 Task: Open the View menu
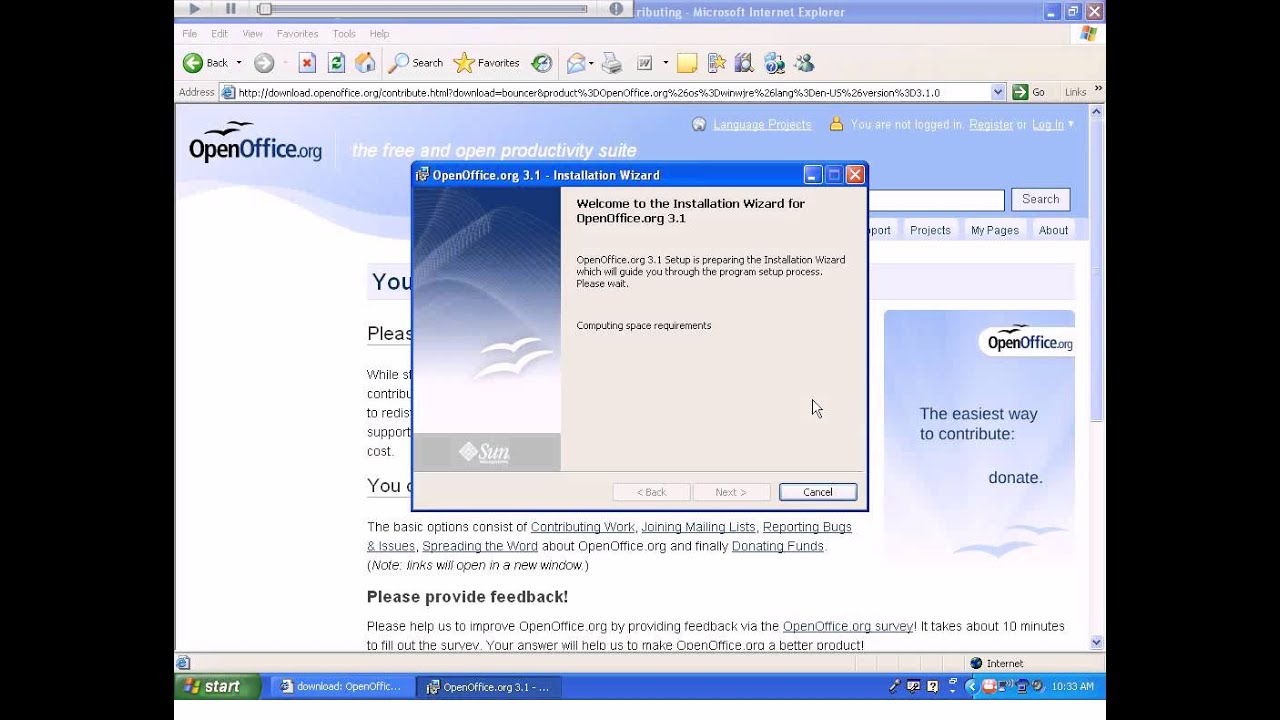pyautogui.click(x=252, y=34)
